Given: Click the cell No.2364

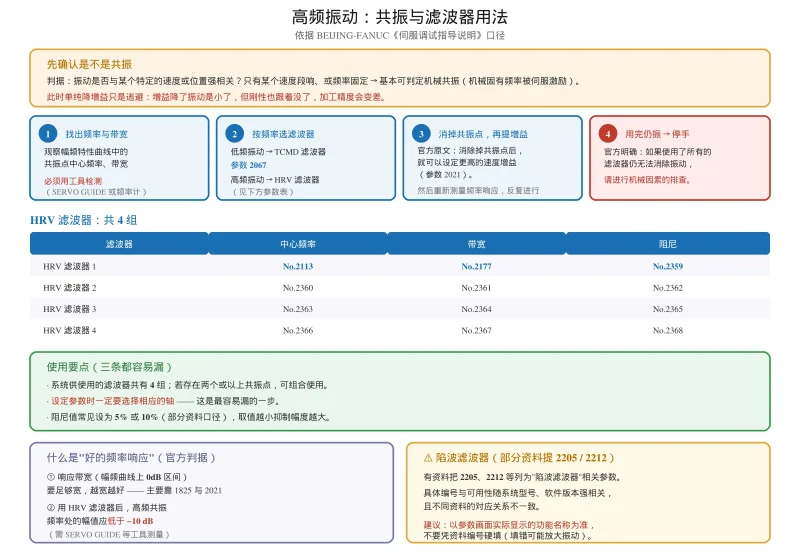Looking at the screenshot, I should pos(477,309).
